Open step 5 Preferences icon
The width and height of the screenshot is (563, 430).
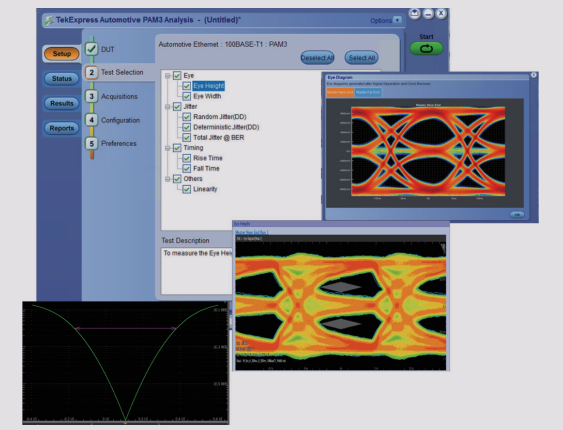(x=92, y=144)
